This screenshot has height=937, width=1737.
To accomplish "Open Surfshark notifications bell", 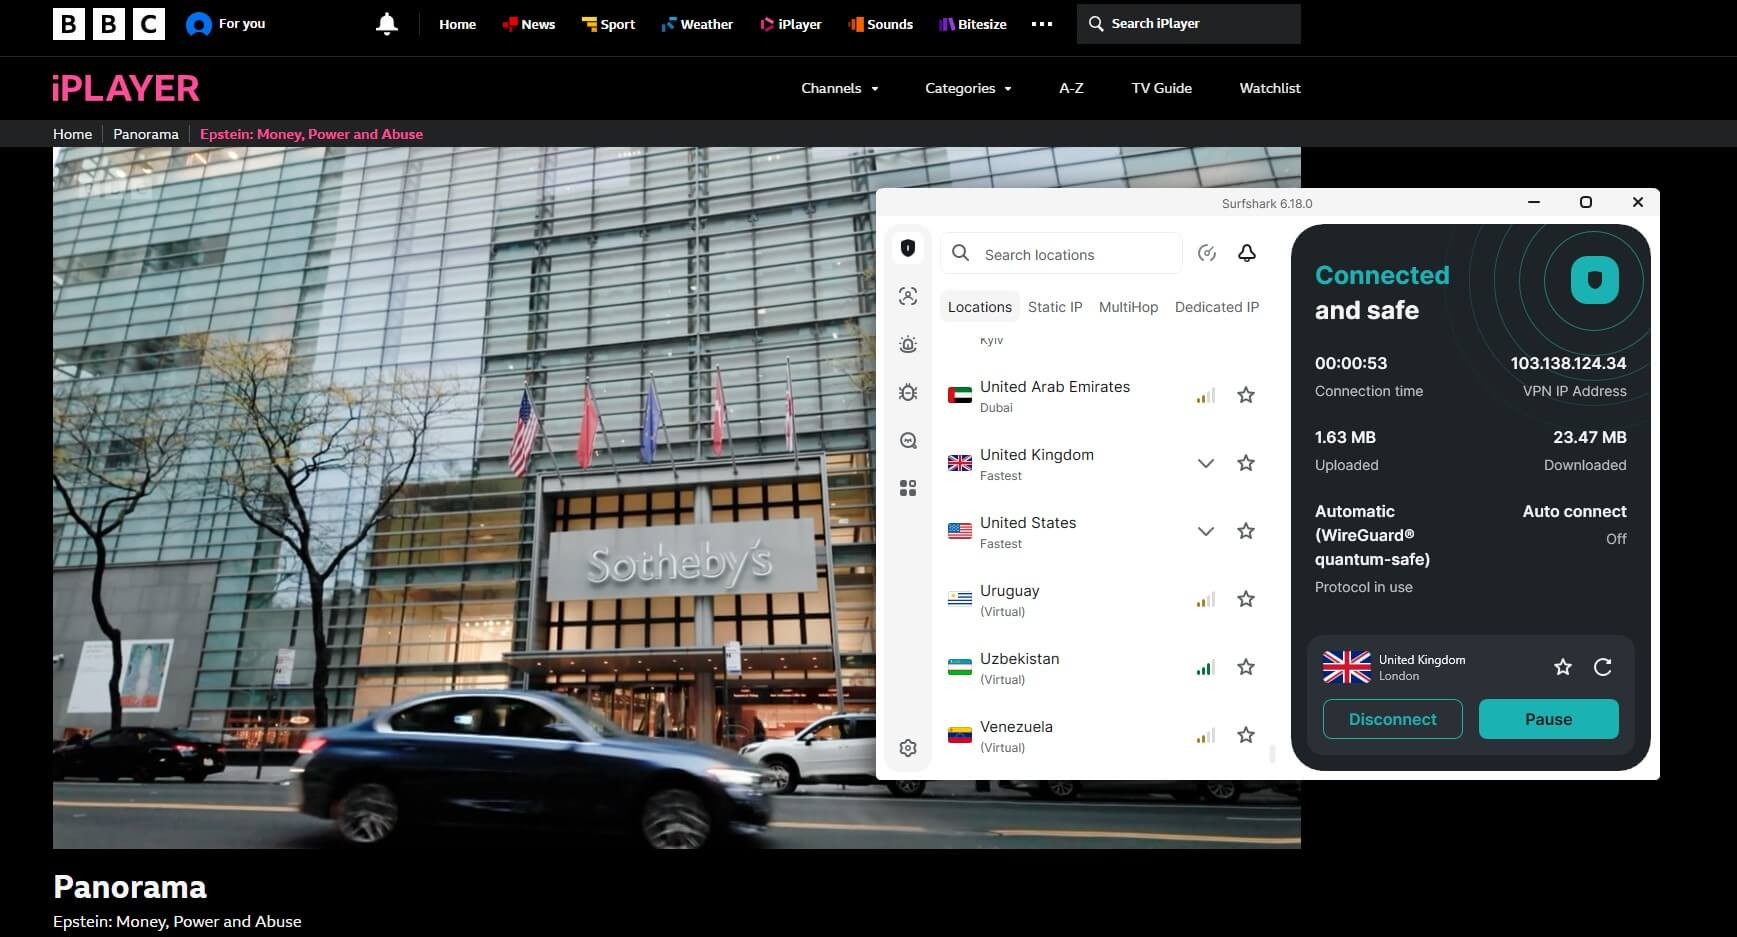I will pos(1247,254).
